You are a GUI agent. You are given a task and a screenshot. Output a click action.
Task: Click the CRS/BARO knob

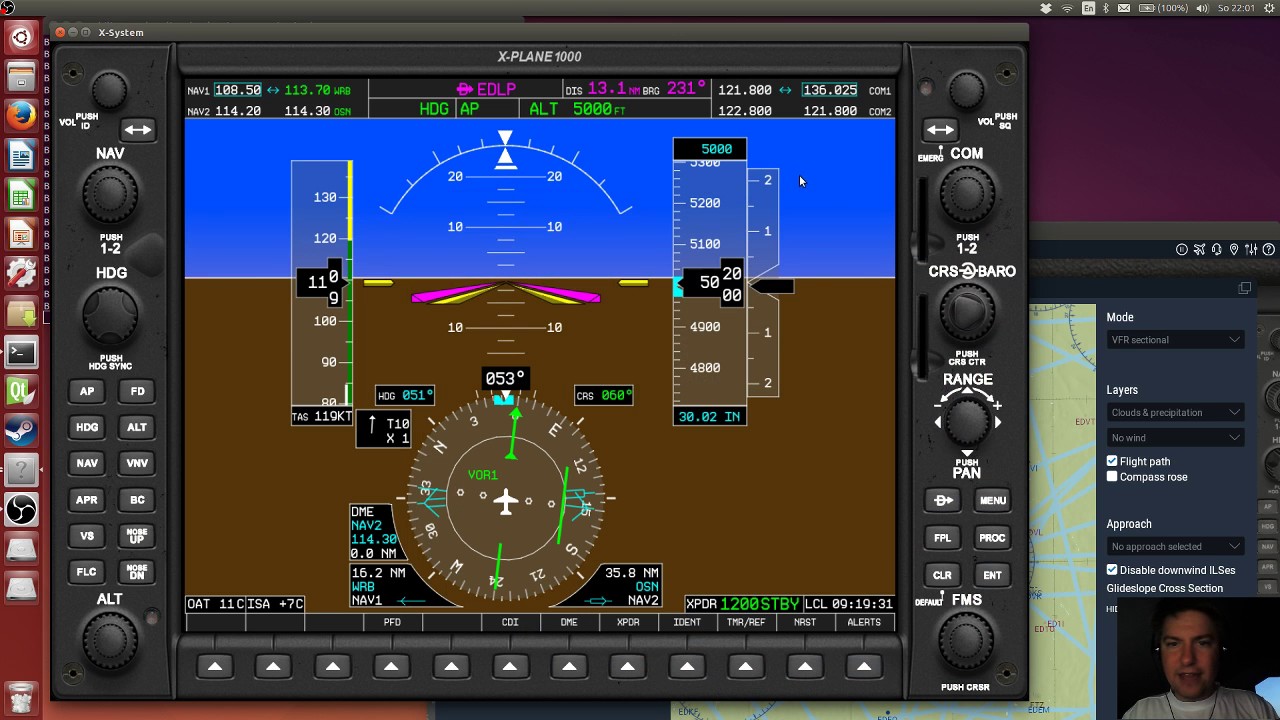(967, 312)
